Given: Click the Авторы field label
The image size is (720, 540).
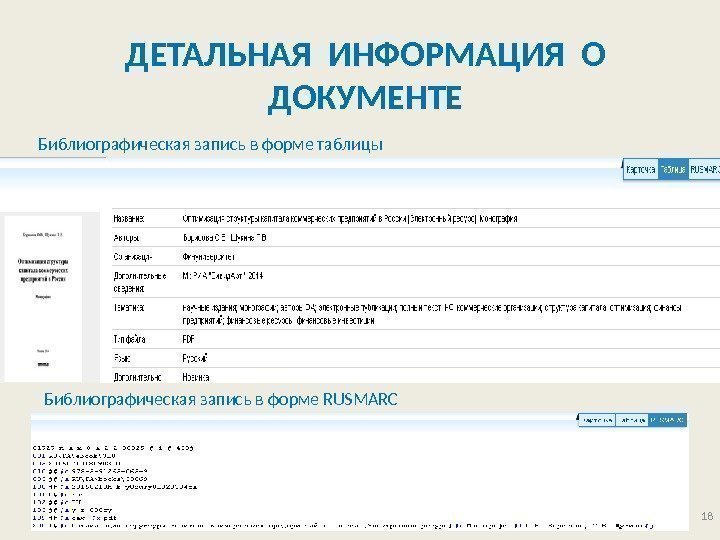Looking at the screenshot, I should (x=126, y=238).
